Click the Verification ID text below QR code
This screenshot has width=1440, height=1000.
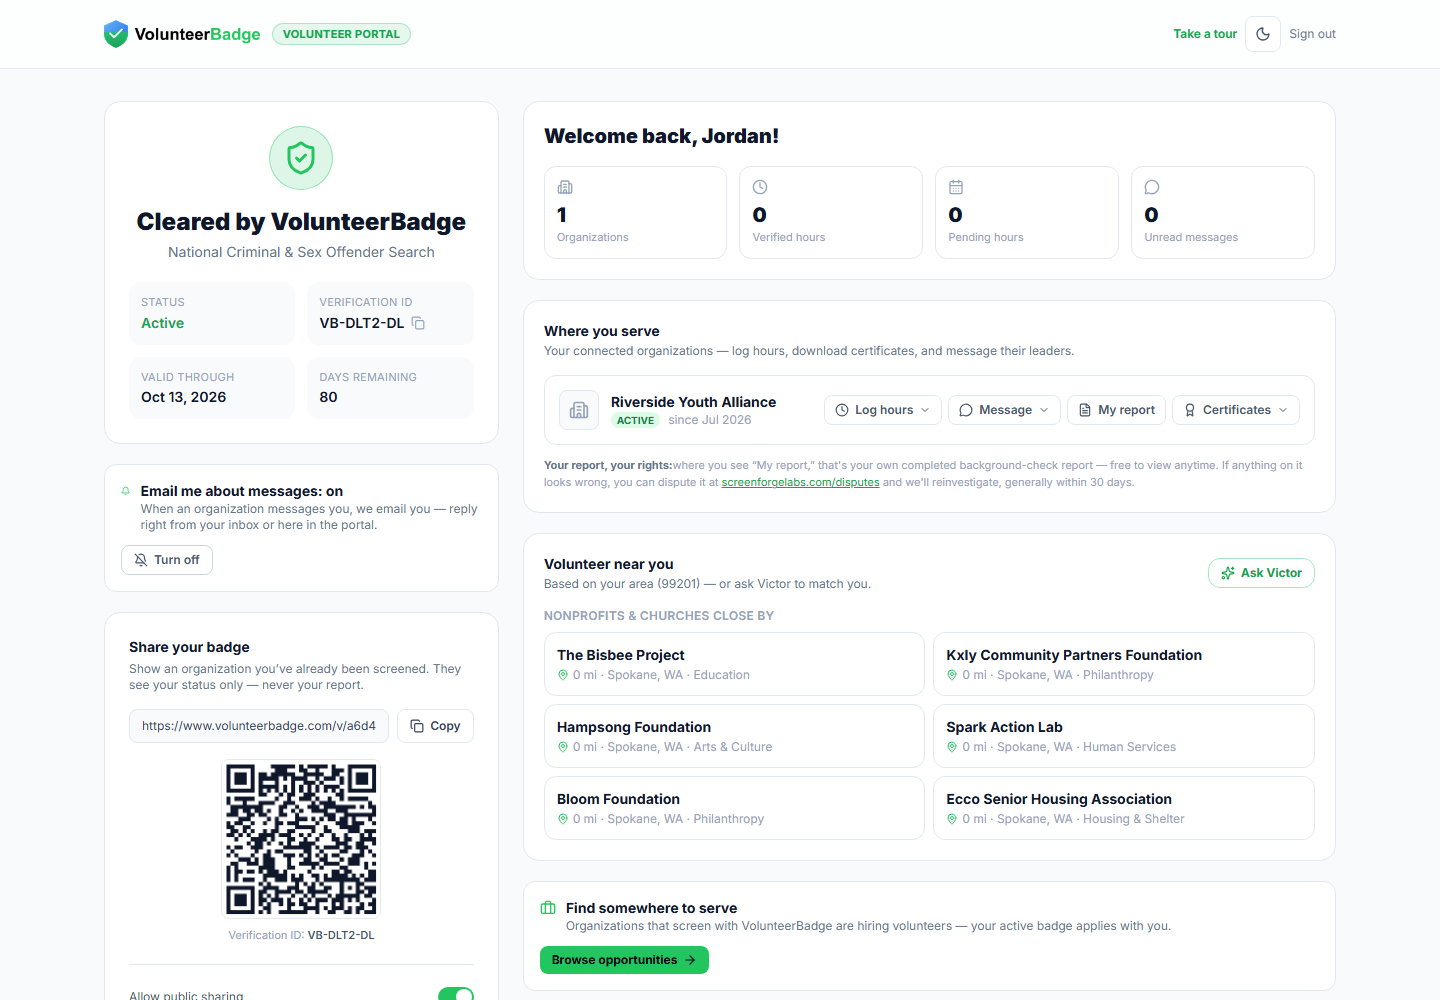301,935
